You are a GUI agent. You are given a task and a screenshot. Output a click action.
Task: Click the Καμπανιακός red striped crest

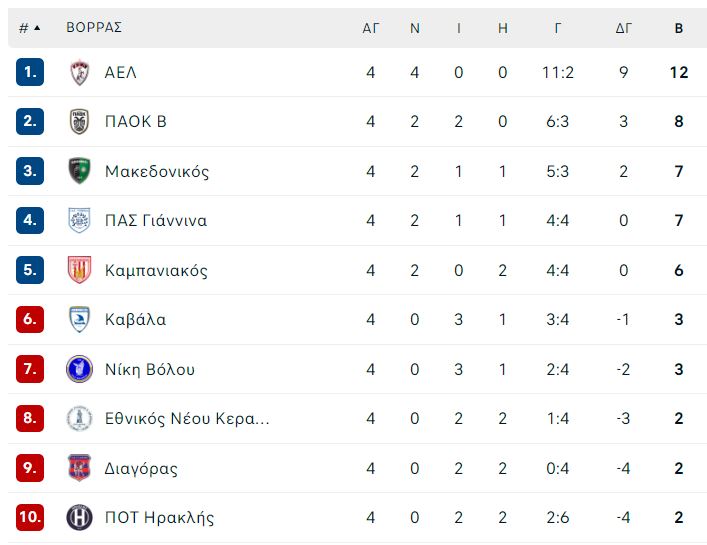(x=79, y=270)
